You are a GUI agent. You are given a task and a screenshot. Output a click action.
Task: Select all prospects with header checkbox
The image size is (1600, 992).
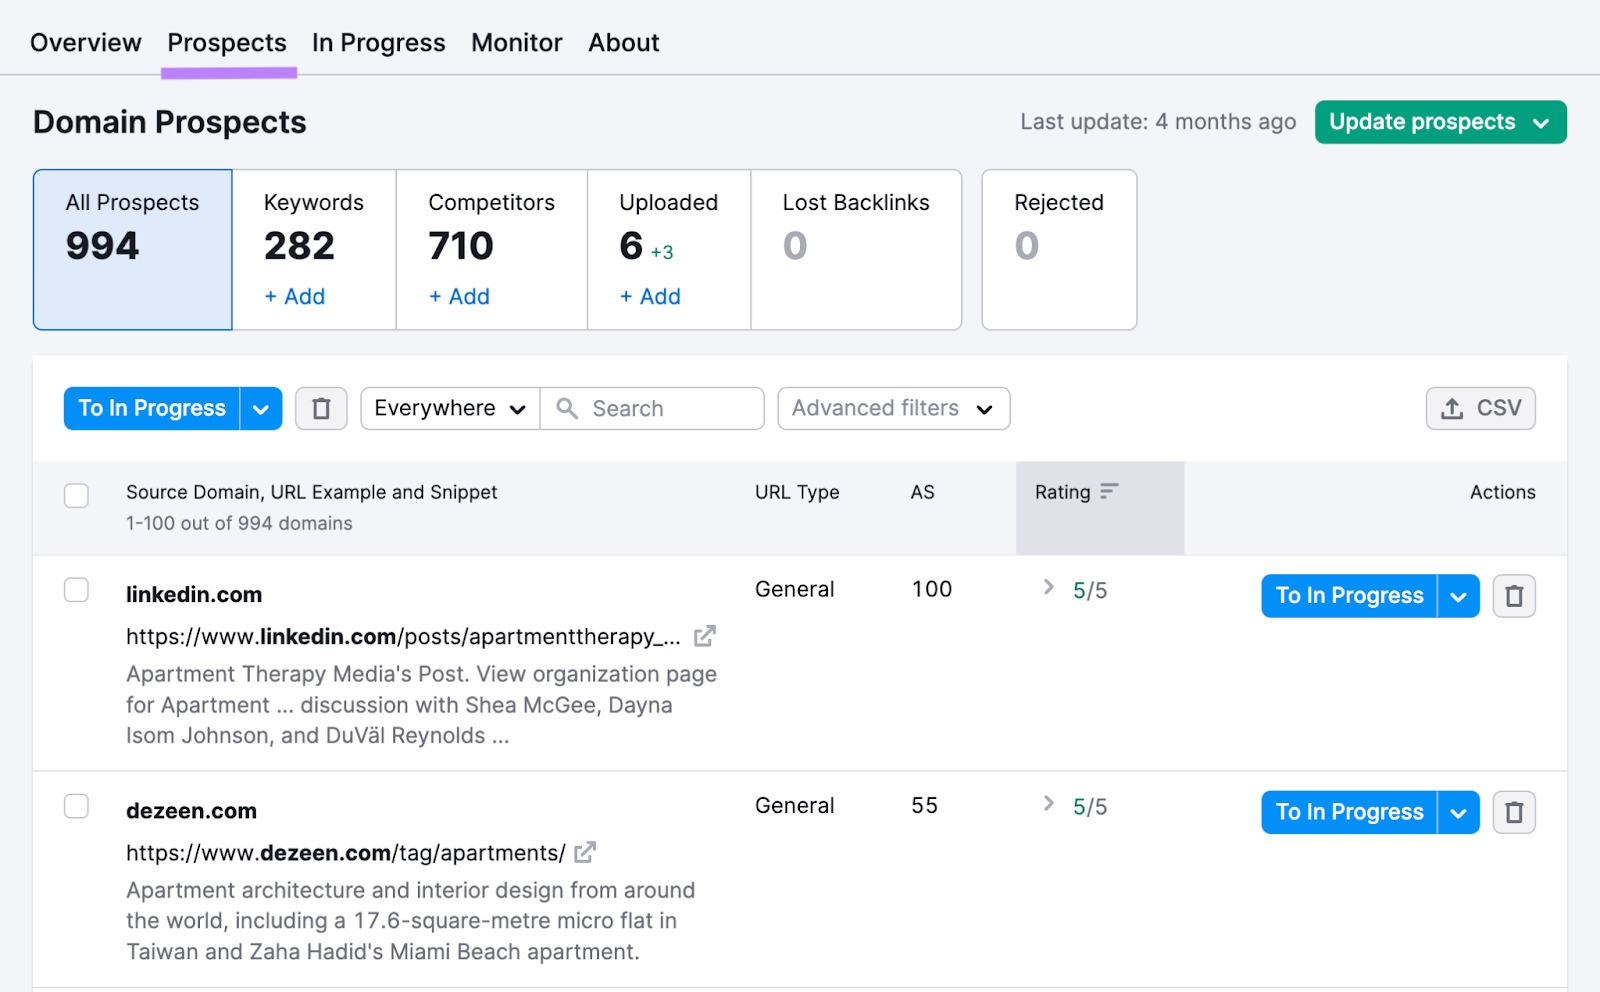[x=76, y=495]
